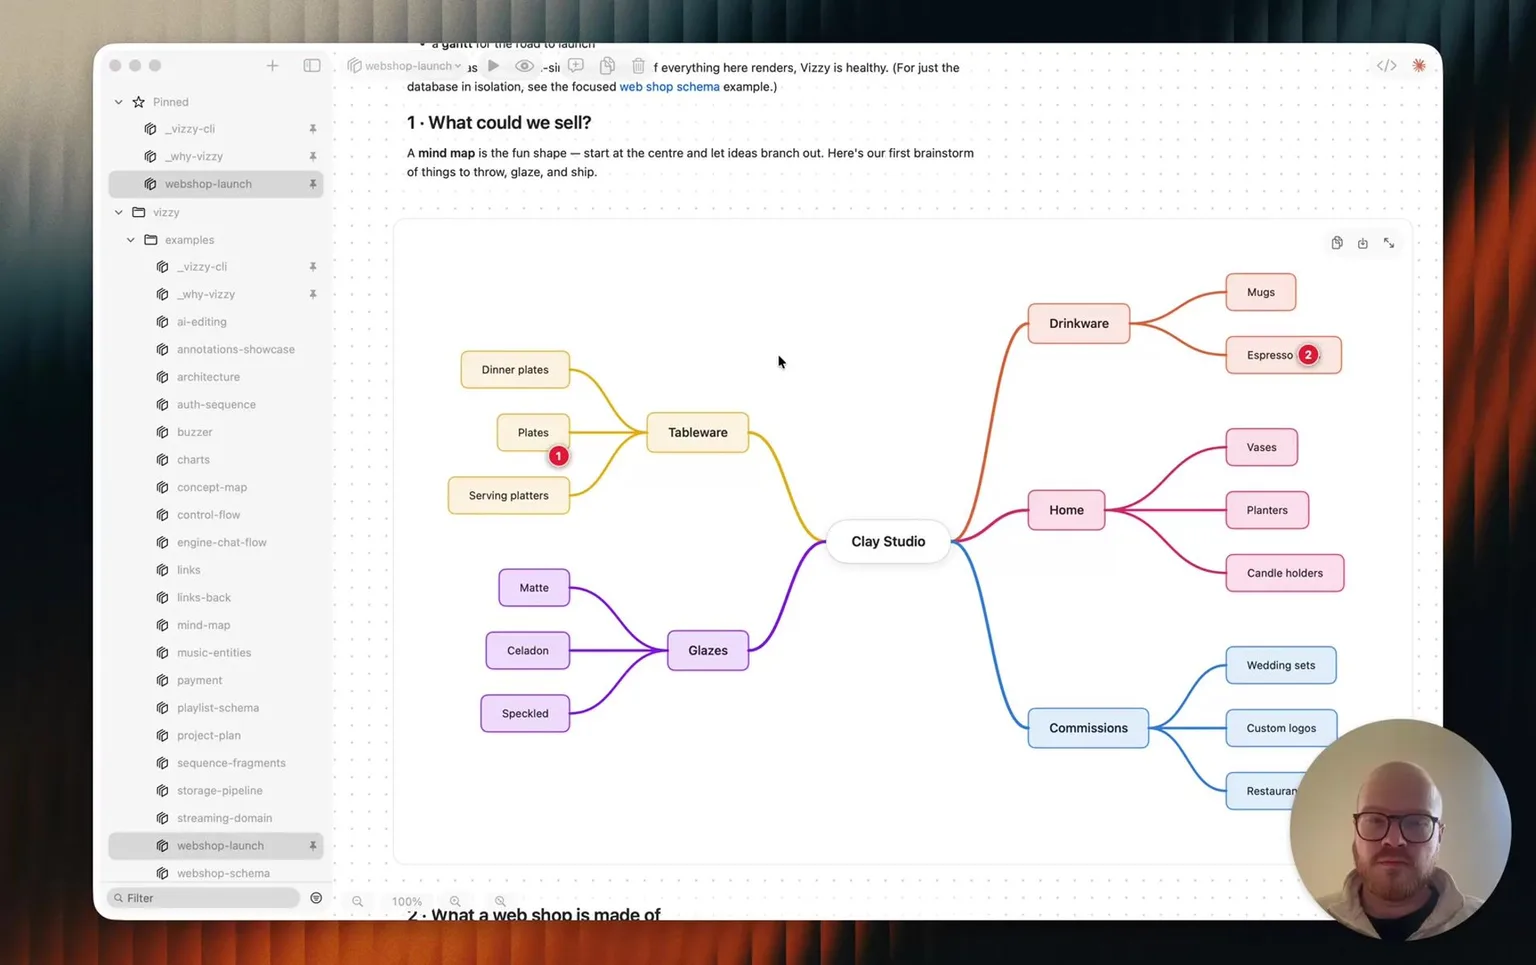This screenshot has height=965, width=1536.
Task: Unpin webshop-launch in the Pinned section
Action: pyautogui.click(x=313, y=184)
